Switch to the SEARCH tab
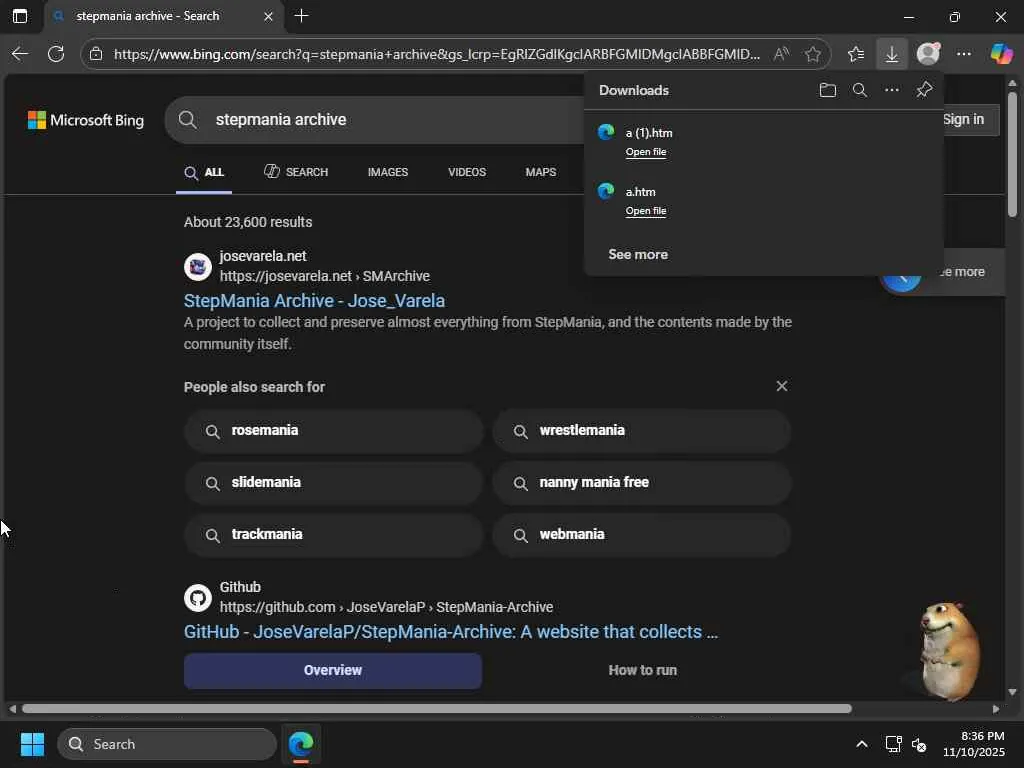The height and width of the screenshot is (768, 1024). coord(296,172)
